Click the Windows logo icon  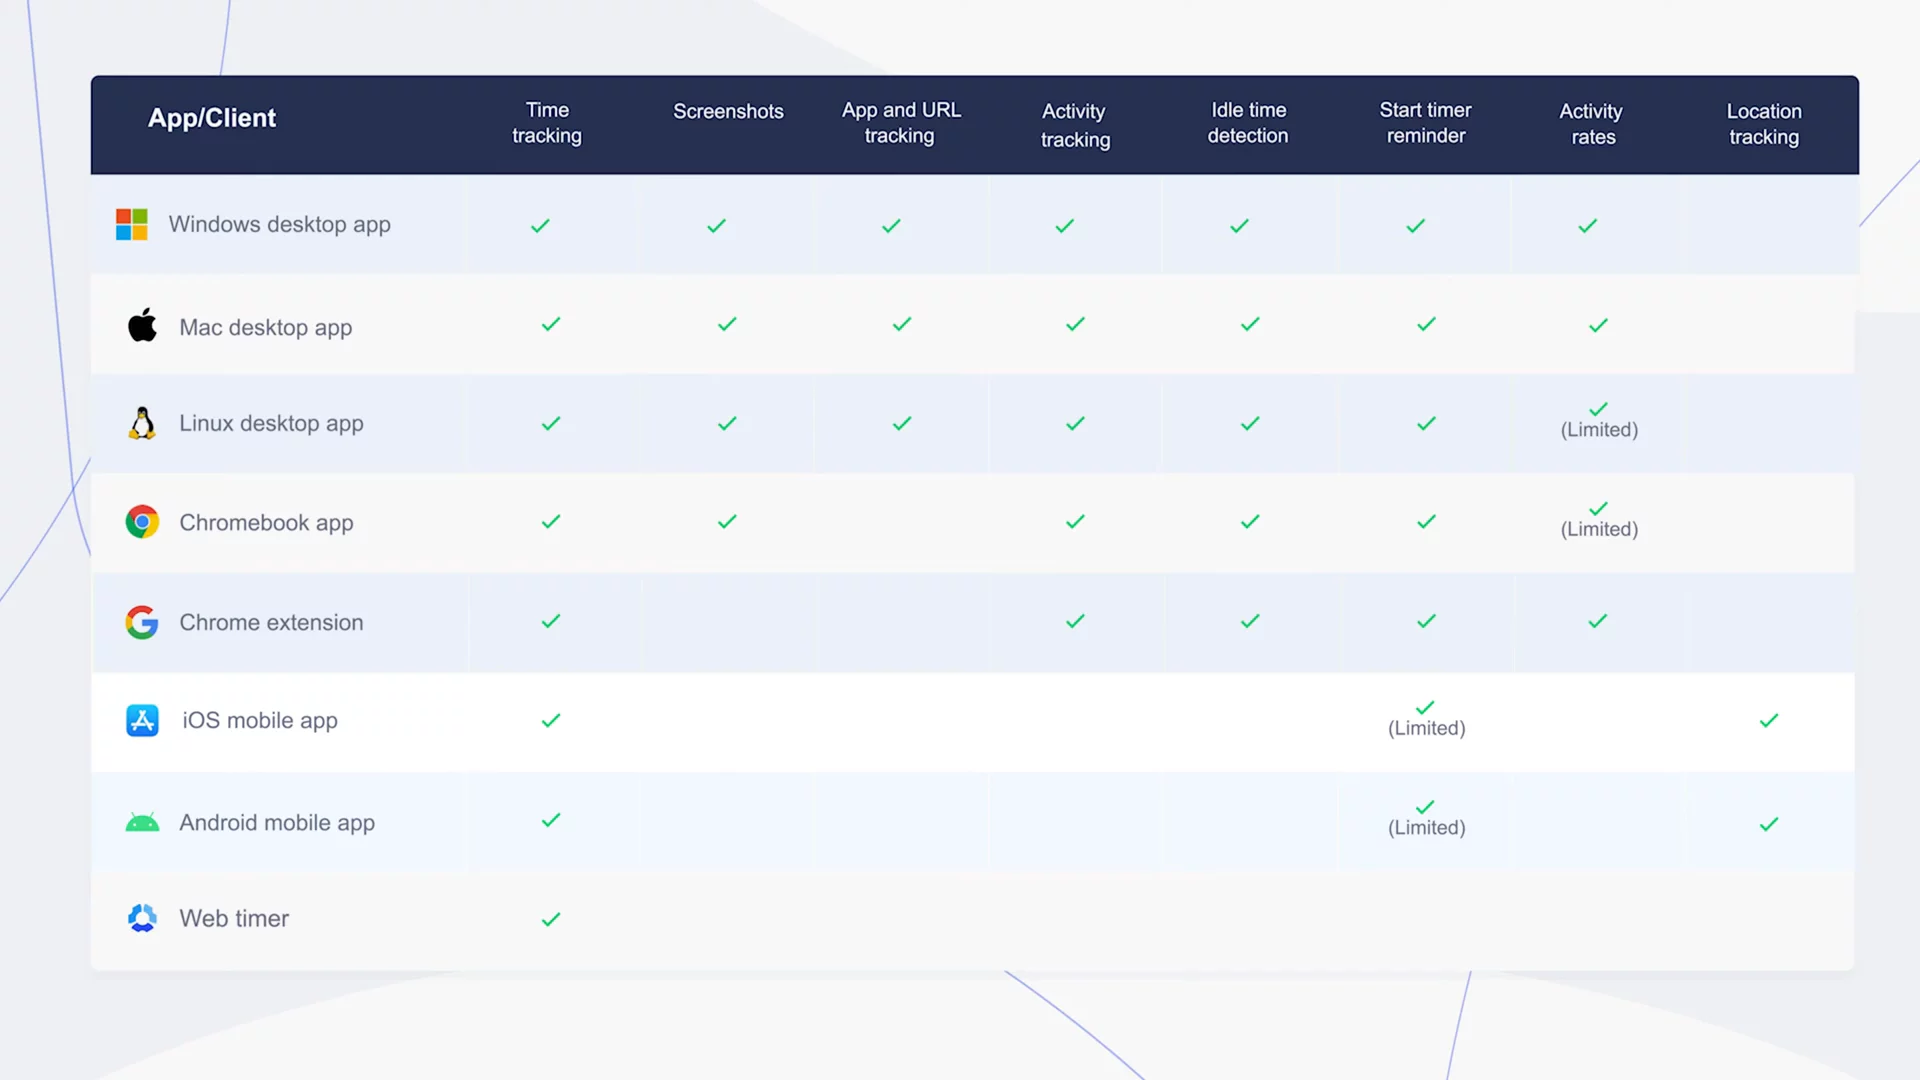pos(131,225)
